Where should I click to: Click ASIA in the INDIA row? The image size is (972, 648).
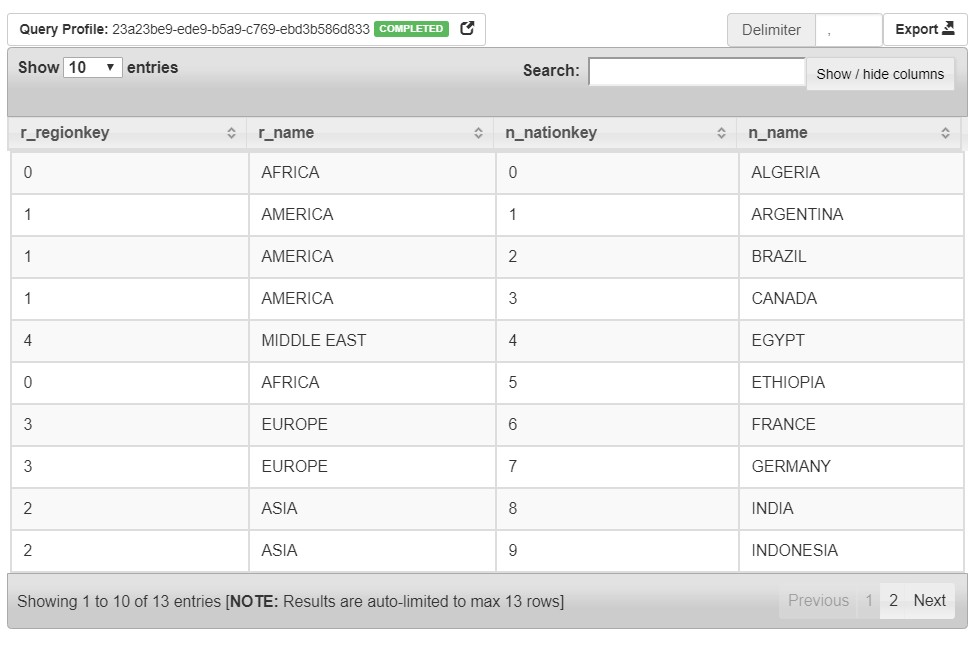372,508
